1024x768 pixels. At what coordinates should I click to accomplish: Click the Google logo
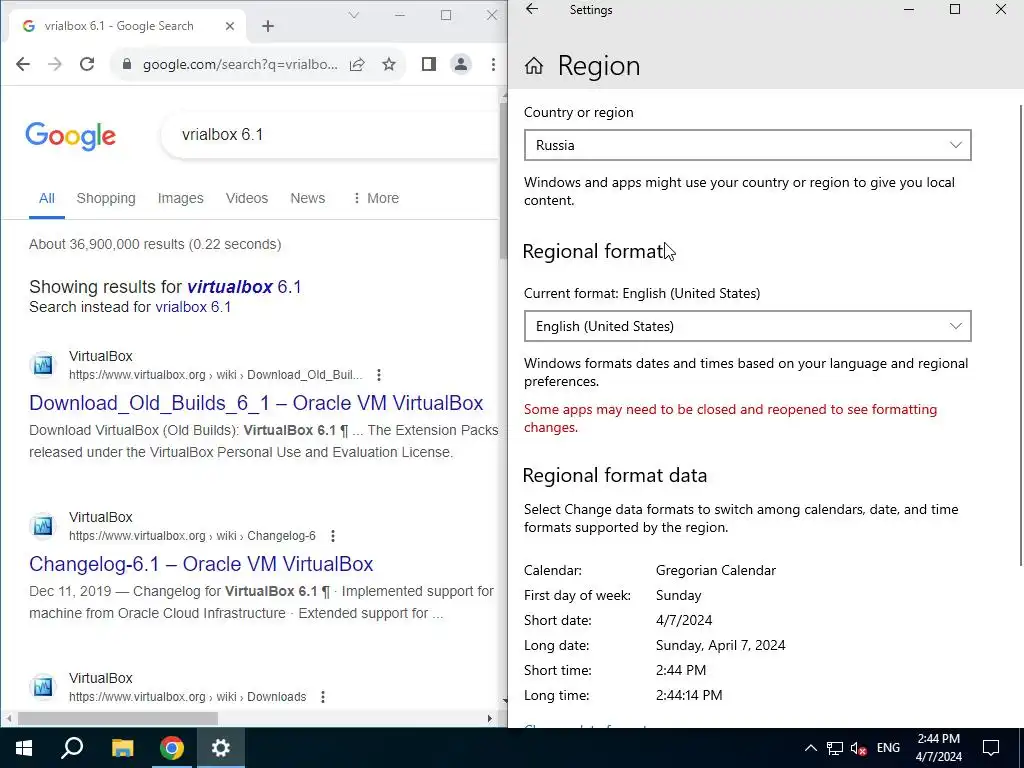coord(71,136)
